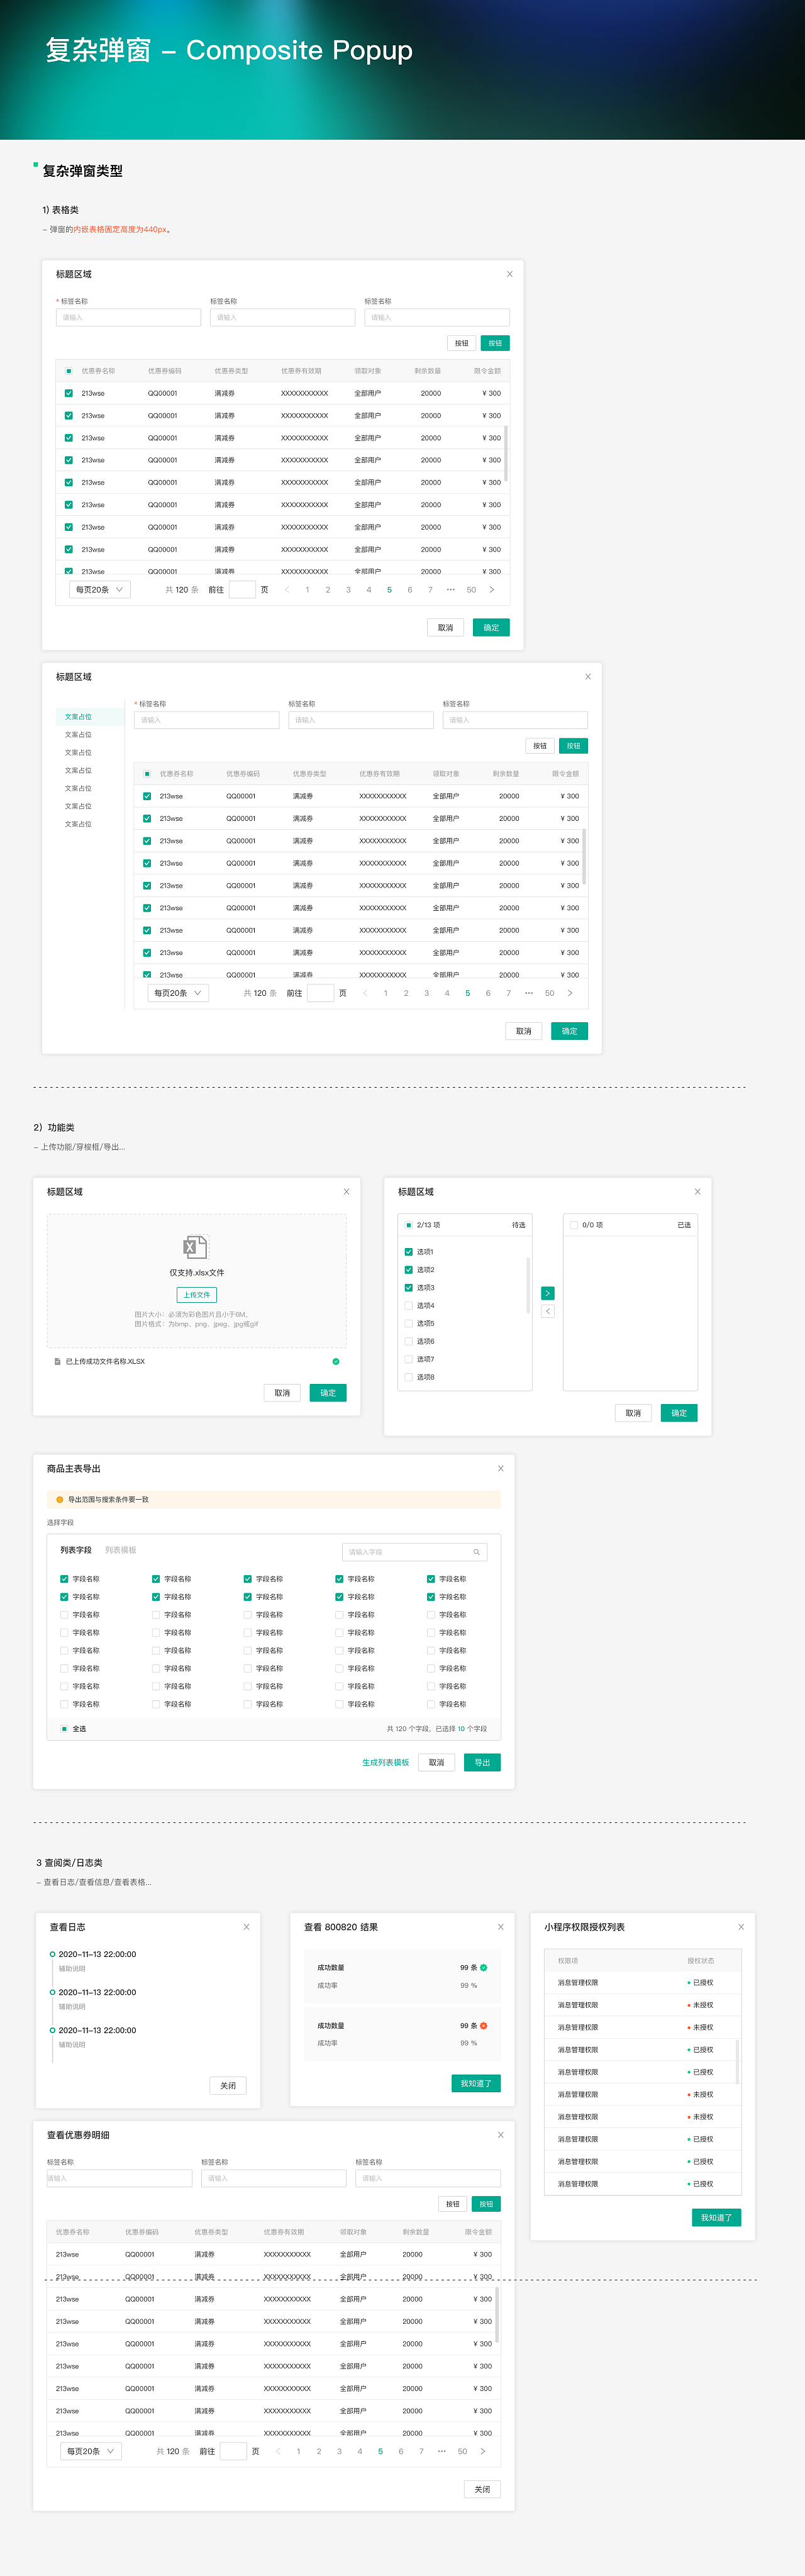This screenshot has width=805, height=2576.
Task: Switch to the 列表字段 tab
Action: (x=76, y=1549)
